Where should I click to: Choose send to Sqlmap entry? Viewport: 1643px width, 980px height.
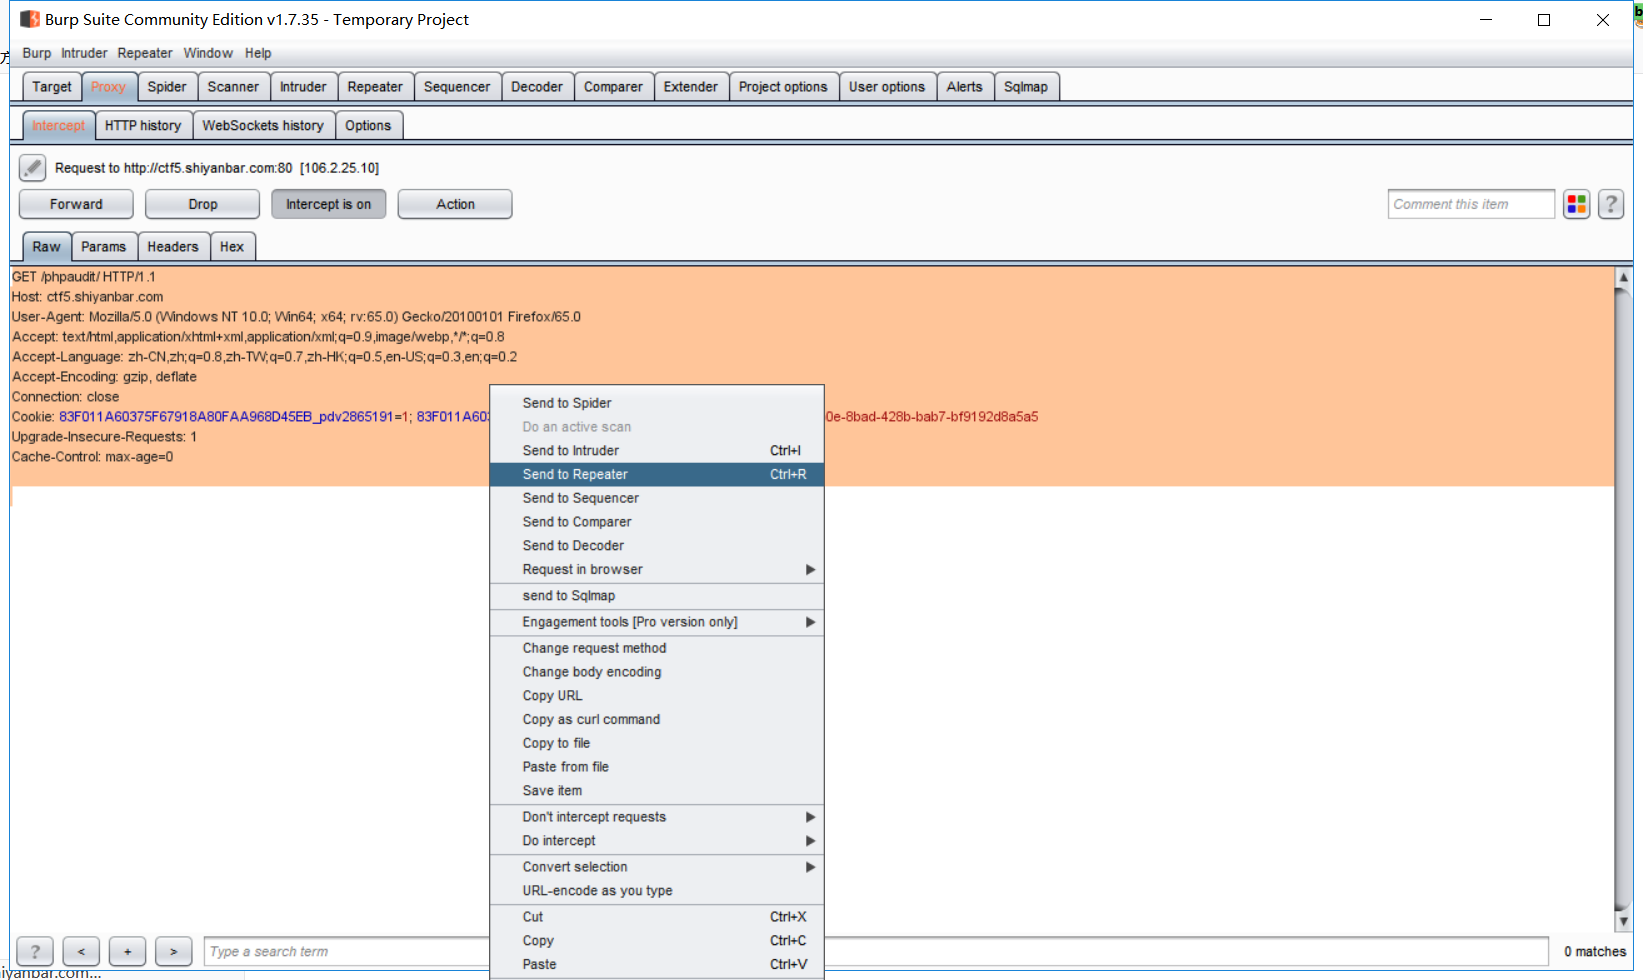pos(657,596)
